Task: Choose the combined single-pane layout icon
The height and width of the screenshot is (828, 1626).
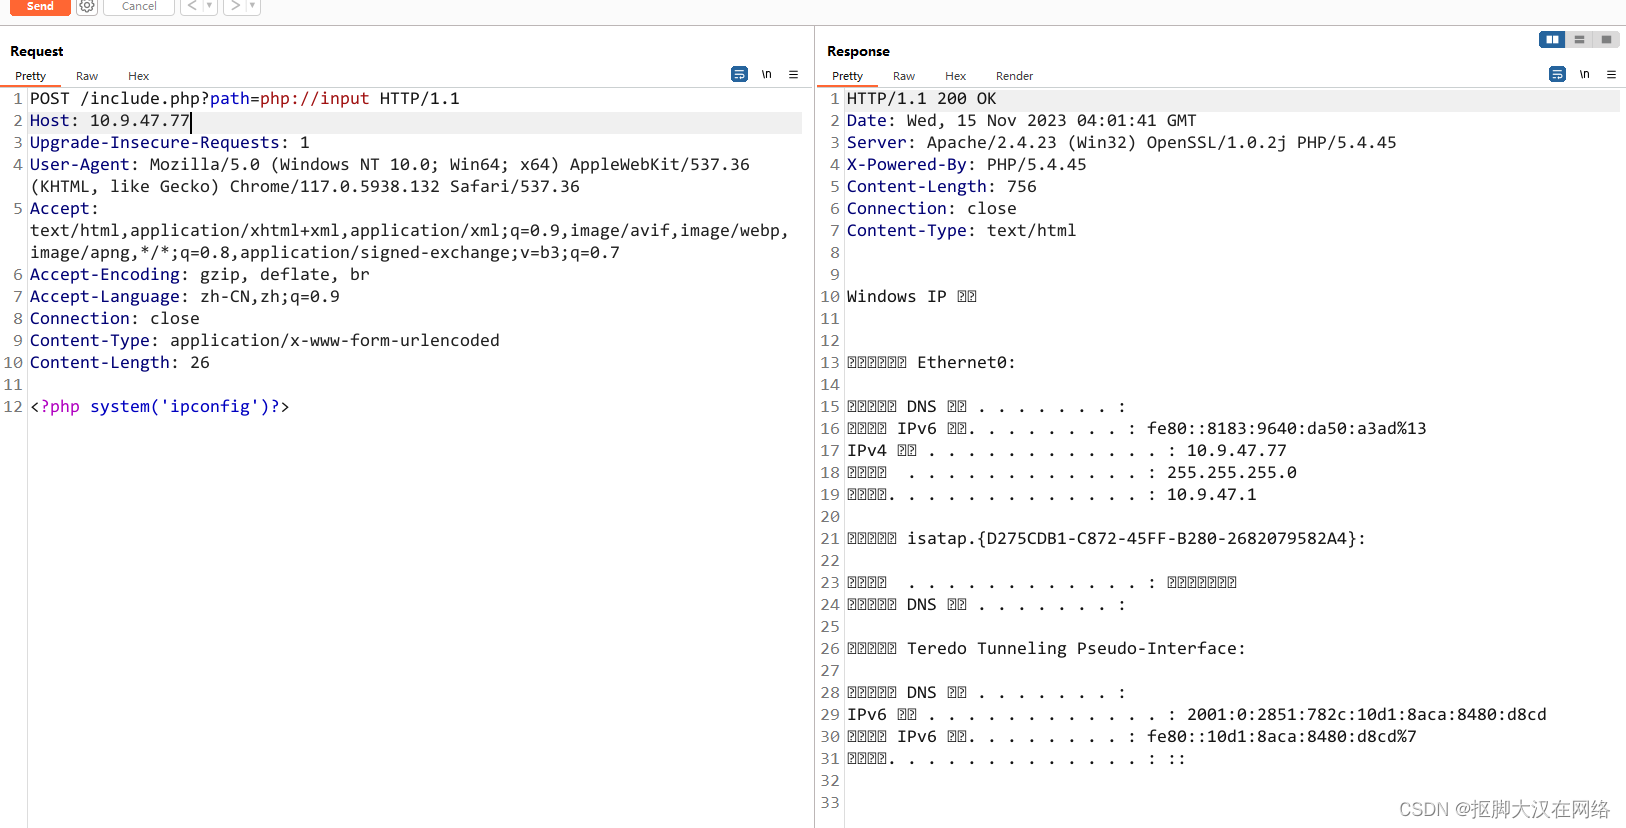Action: (1606, 40)
